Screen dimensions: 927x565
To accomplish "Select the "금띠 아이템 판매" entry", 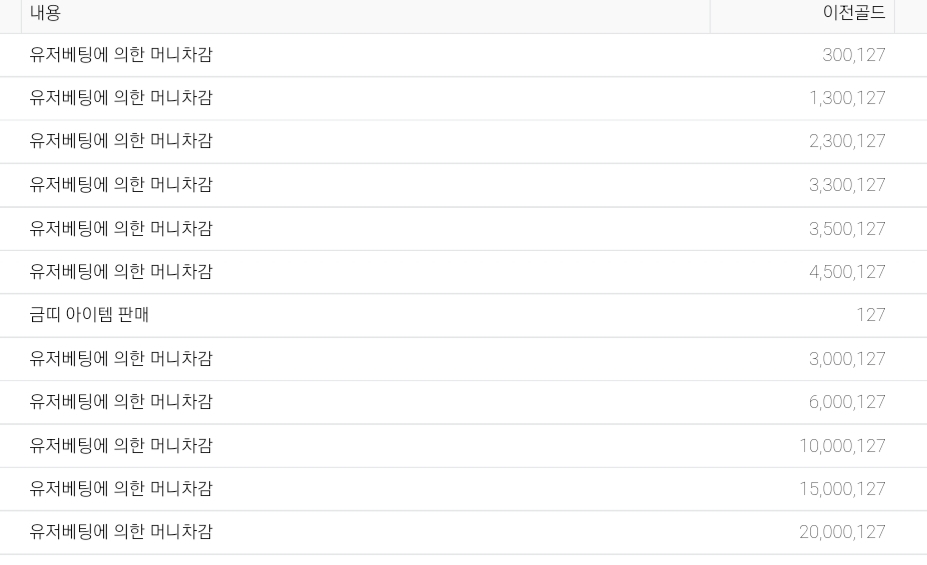I will 89,315.
